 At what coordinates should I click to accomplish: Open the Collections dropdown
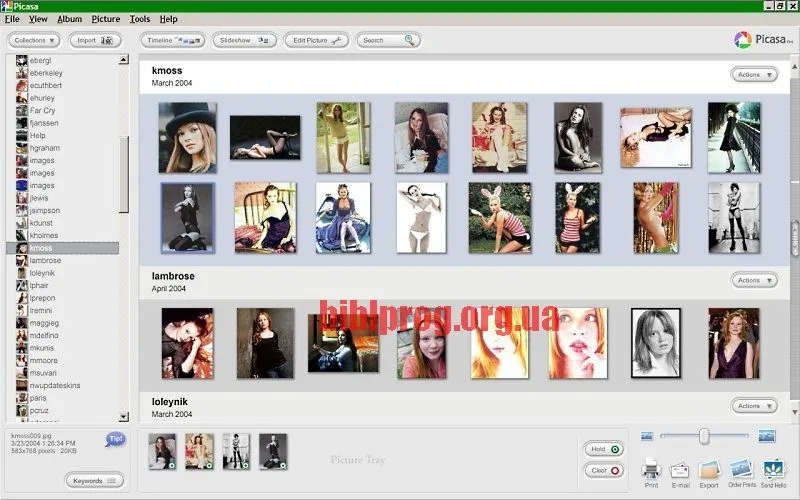(x=35, y=41)
